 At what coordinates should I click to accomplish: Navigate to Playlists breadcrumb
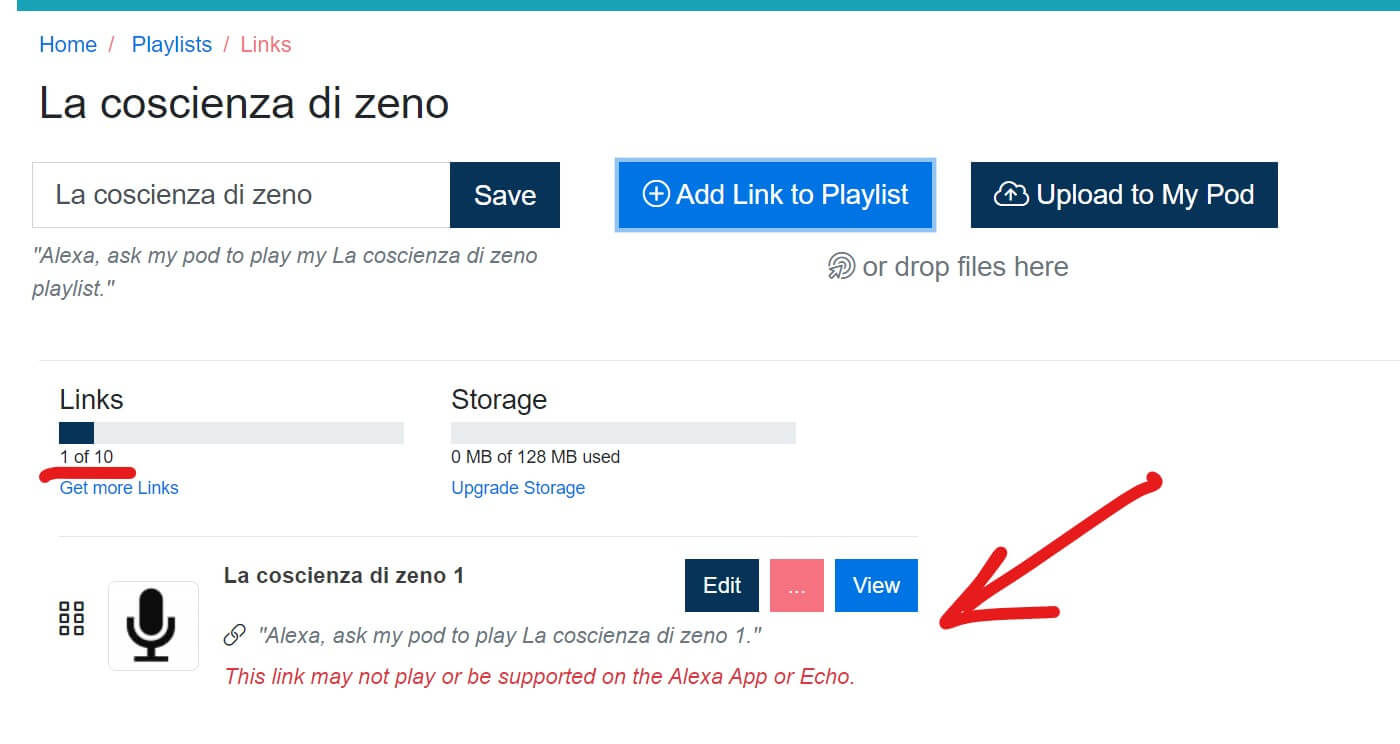172,45
